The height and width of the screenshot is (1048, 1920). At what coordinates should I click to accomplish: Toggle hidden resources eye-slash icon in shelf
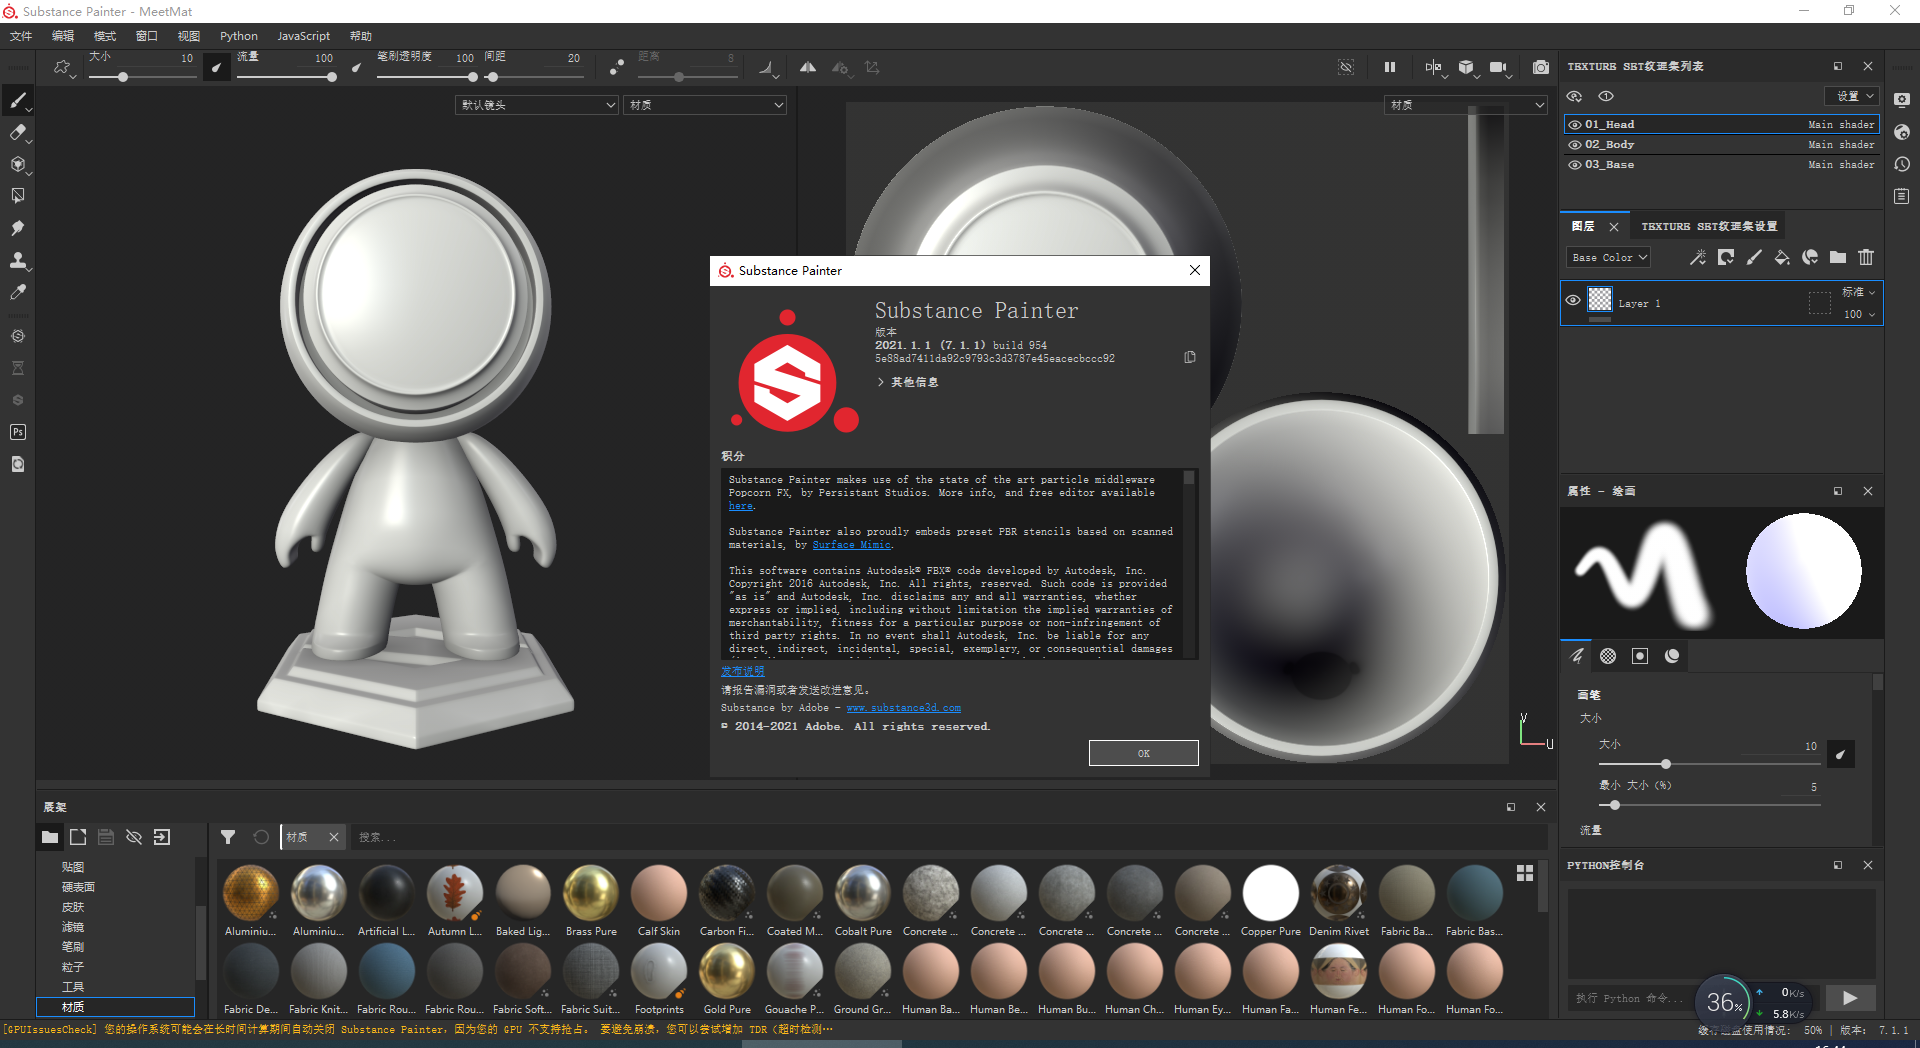coord(134,837)
